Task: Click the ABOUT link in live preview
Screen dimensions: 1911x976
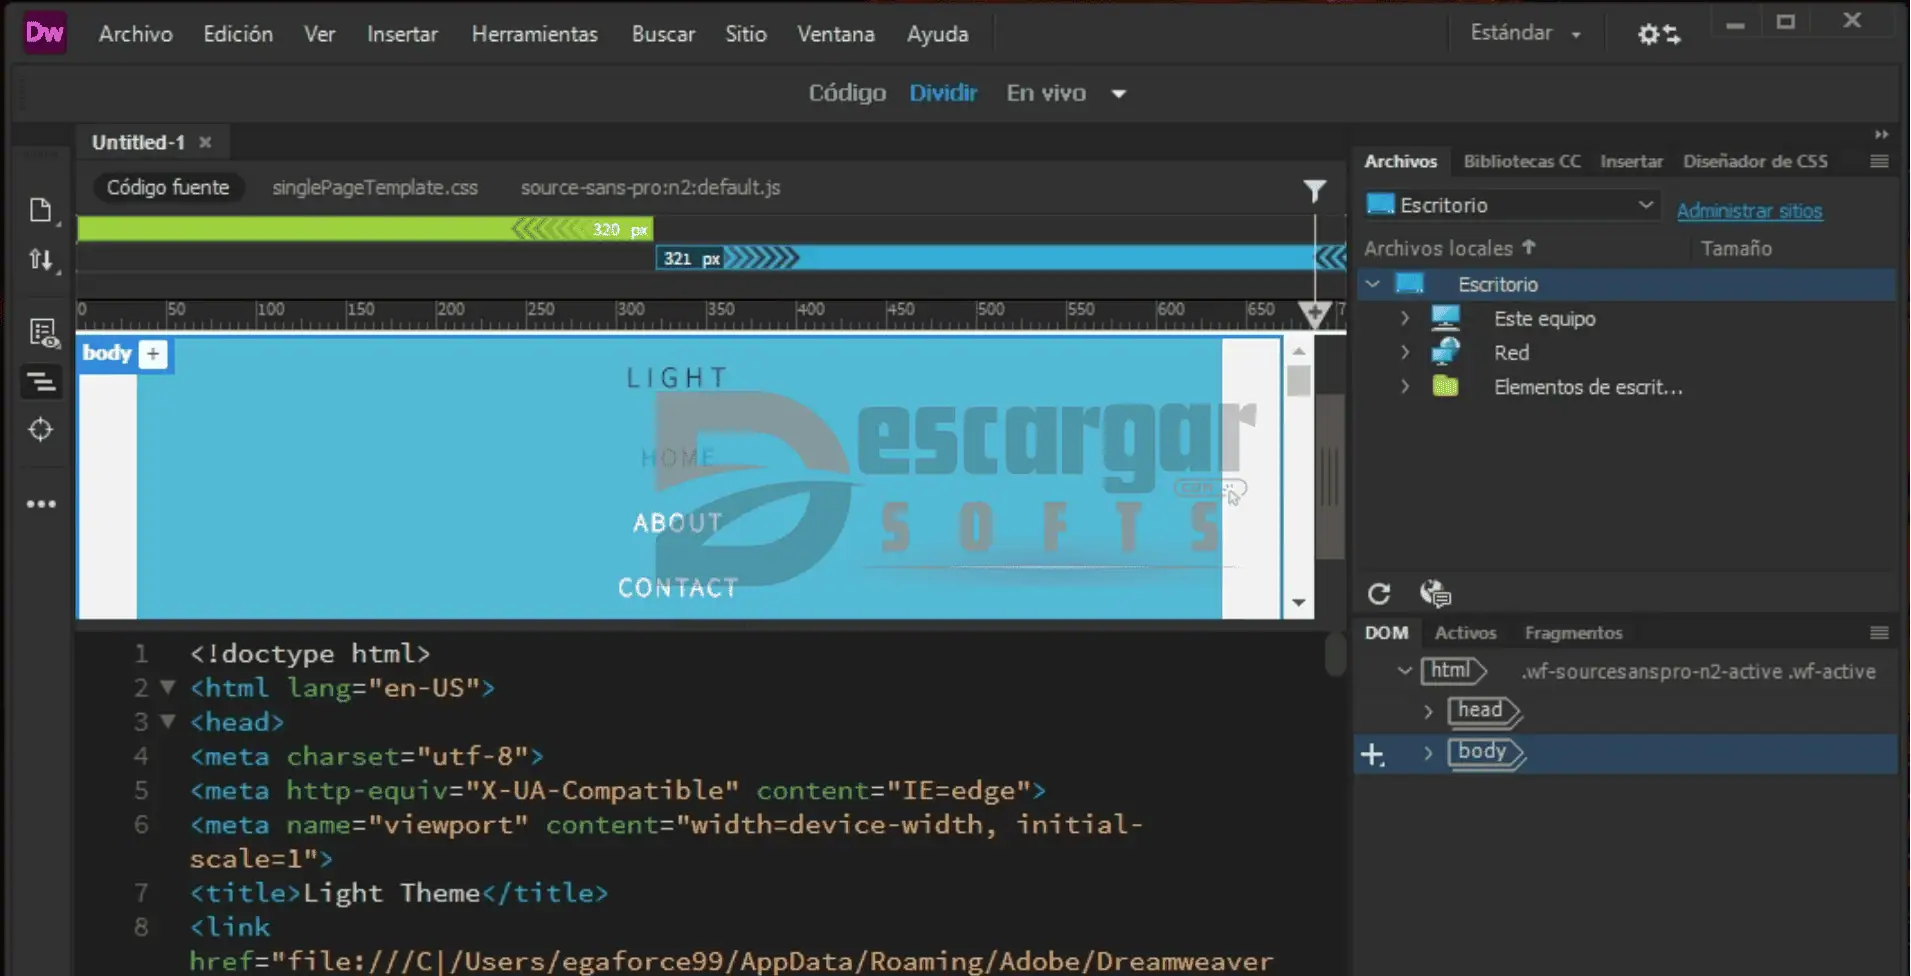Action: [677, 523]
